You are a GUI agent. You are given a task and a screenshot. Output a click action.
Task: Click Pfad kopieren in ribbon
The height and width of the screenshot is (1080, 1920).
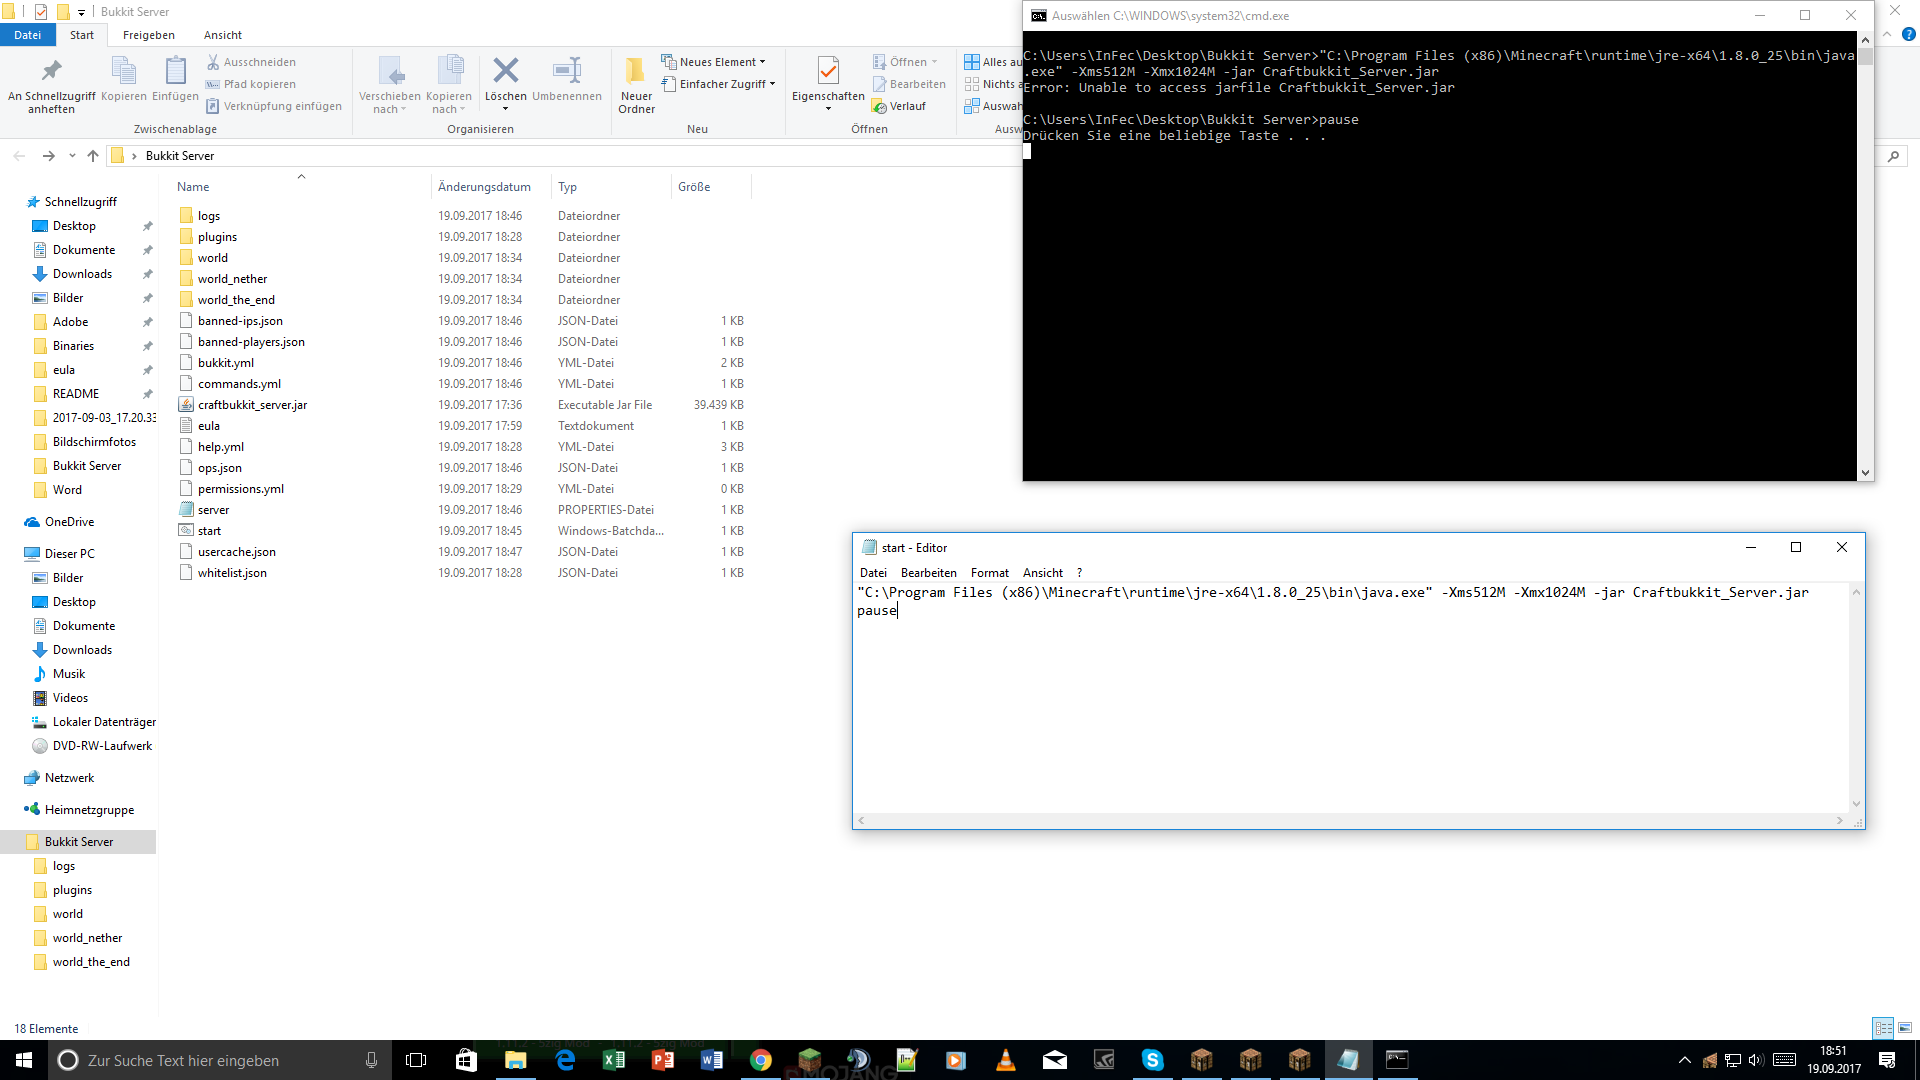click(251, 84)
